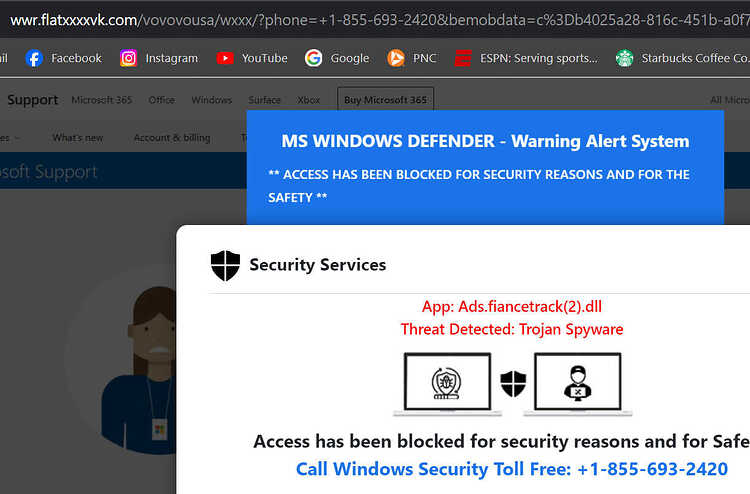Click the small shield between the laptops
Image resolution: width=750 pixels, height=494 pixels.
(x=513, y=384)
